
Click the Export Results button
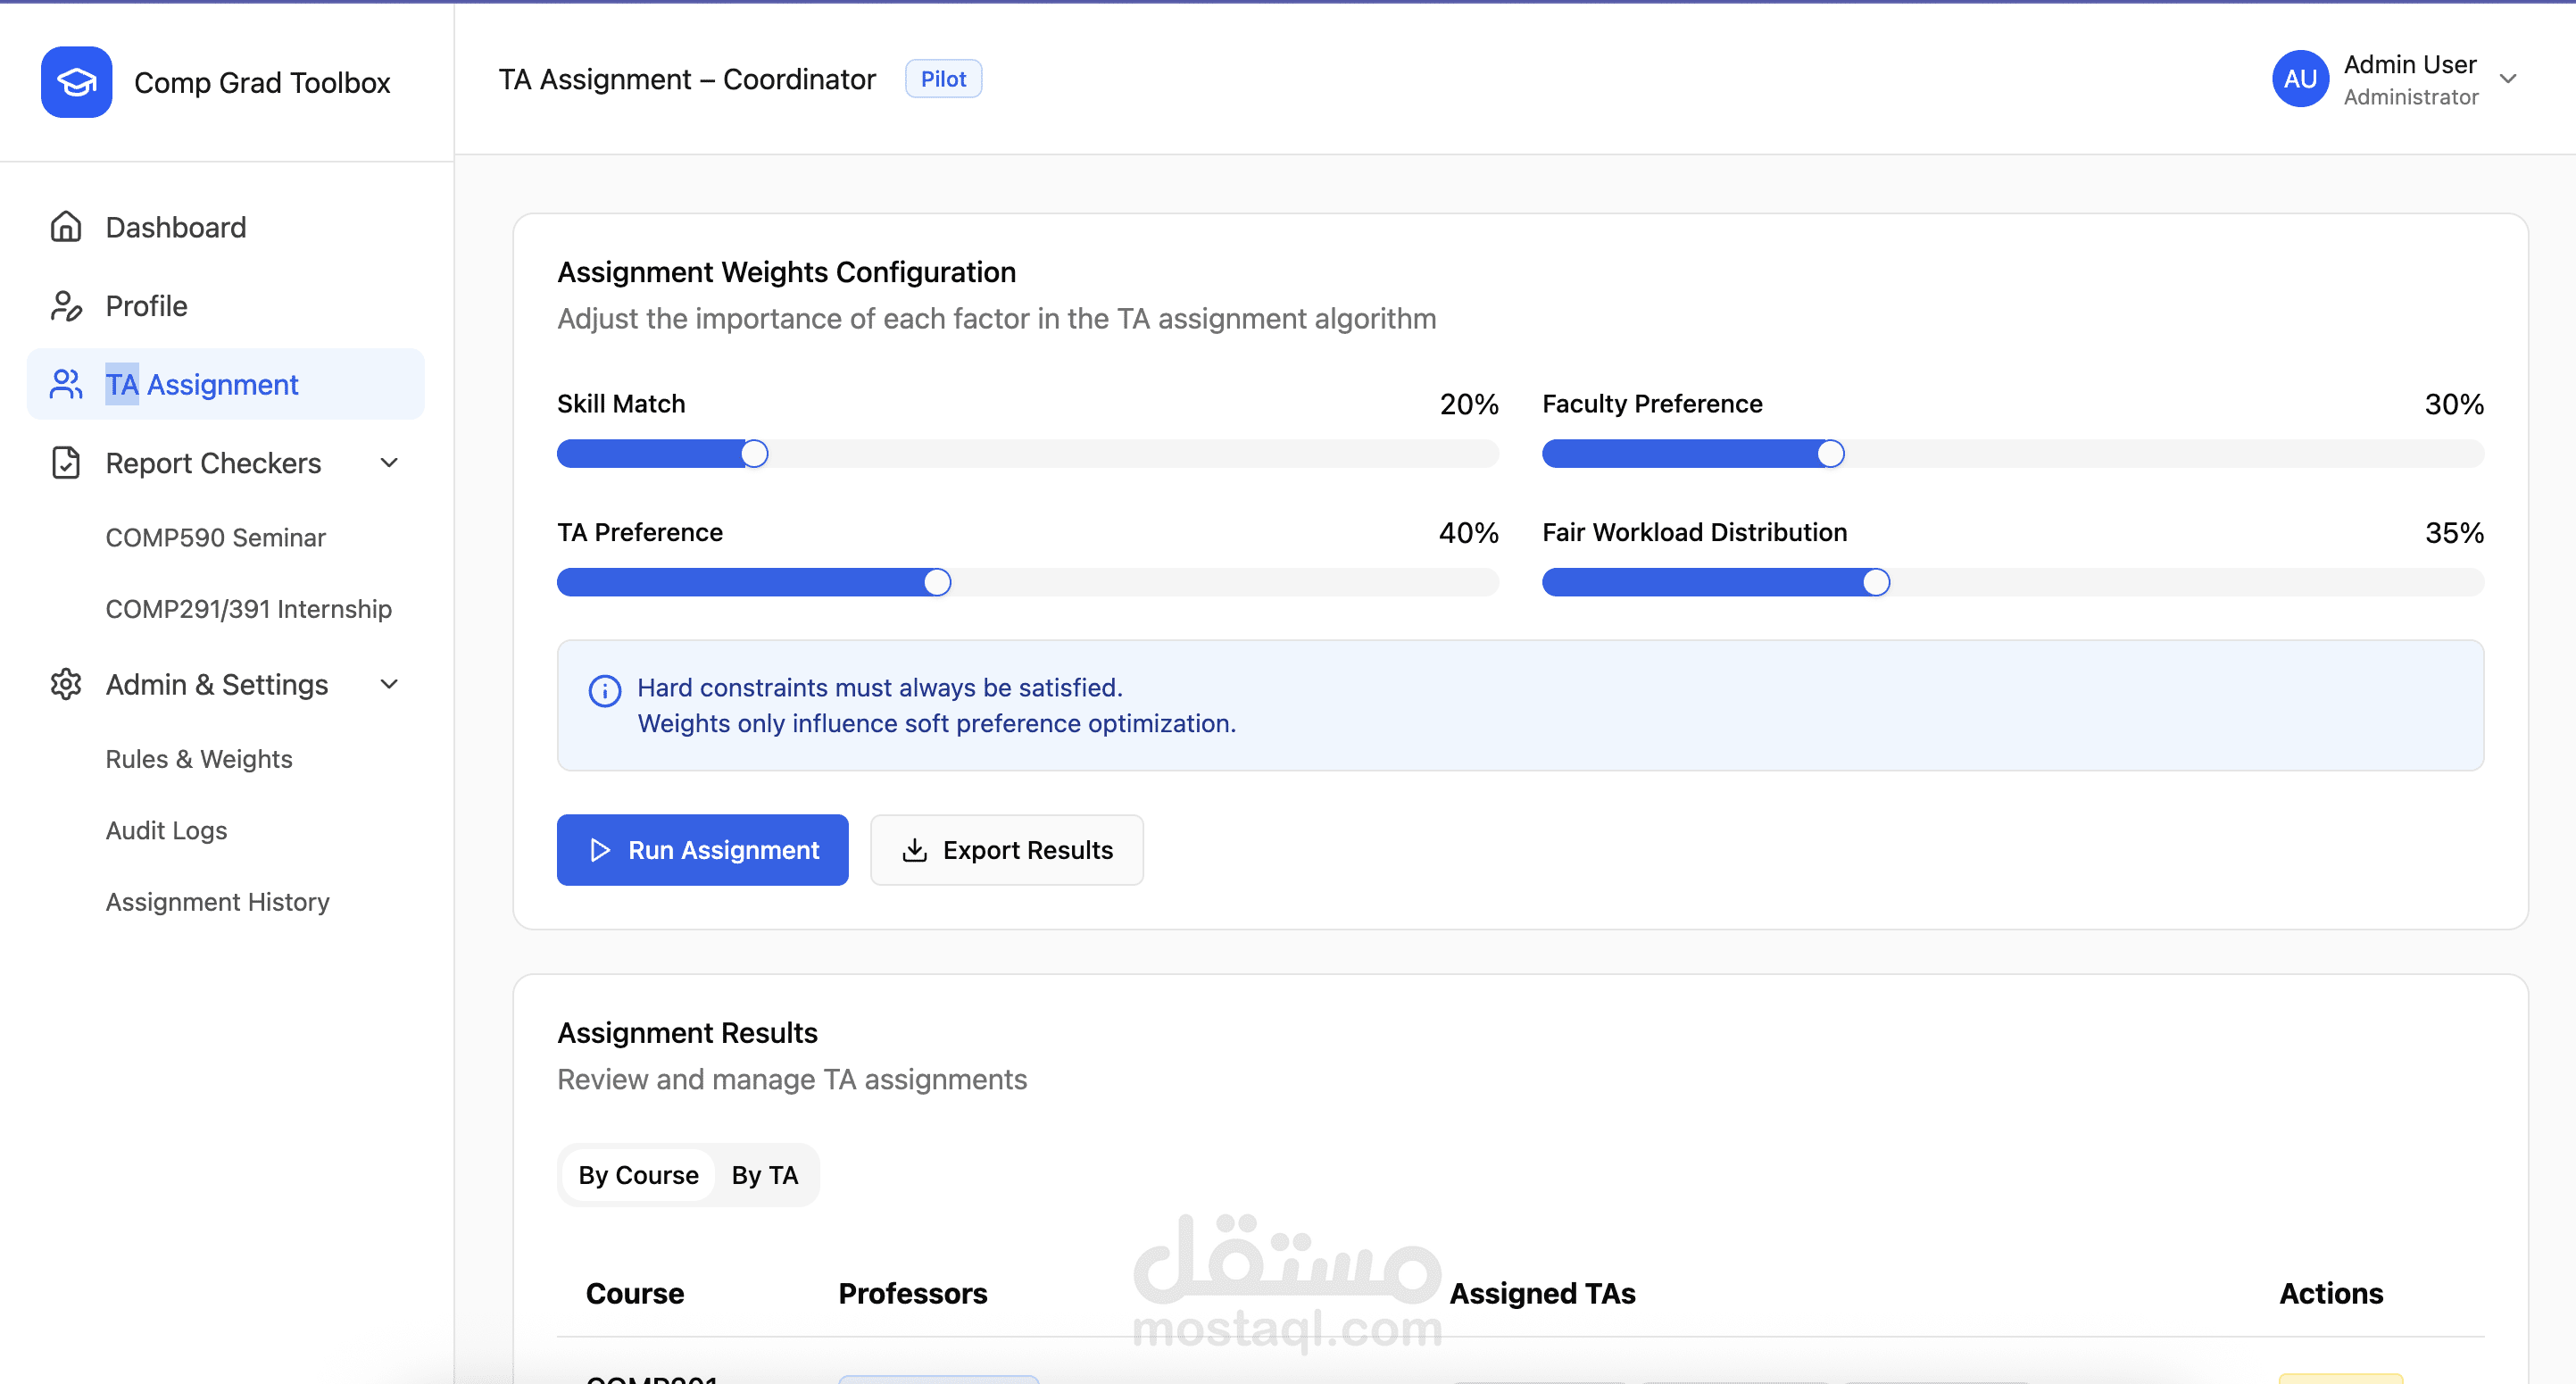pyautogui.click(x=1006, y=850)
